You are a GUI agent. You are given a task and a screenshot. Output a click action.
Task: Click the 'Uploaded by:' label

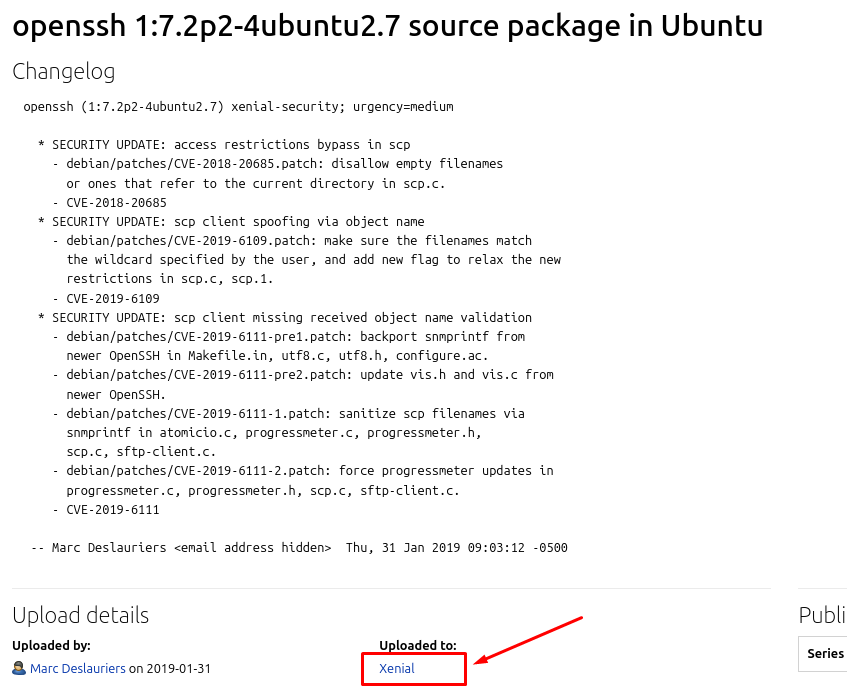[51, 646]
